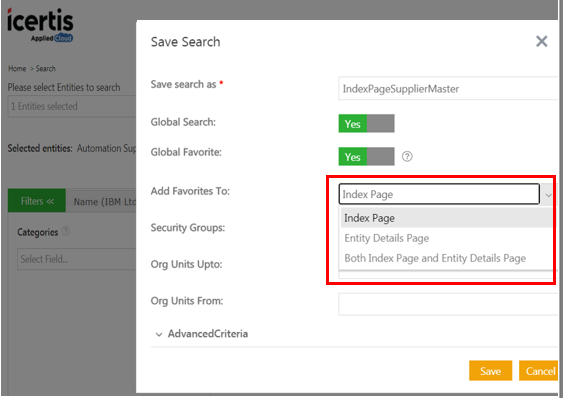This screenshot has height=398, width=563.
Task: Edit the Save search as name field
Action: tap(448, 88)
